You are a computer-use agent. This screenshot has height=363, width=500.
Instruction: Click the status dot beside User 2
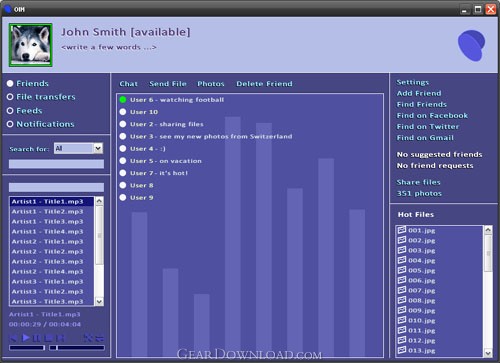(x=123, y=124)
